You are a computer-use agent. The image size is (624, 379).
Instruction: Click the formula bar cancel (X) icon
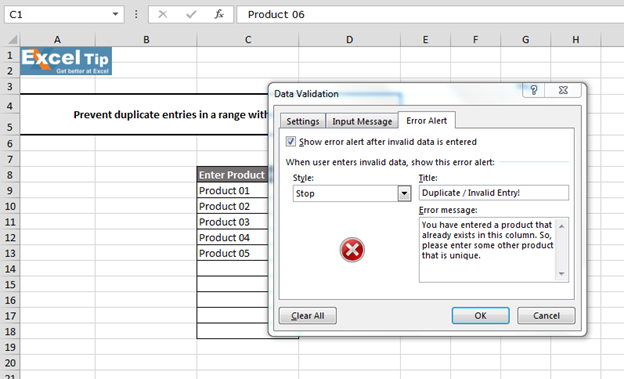click(x=162, y=14)
